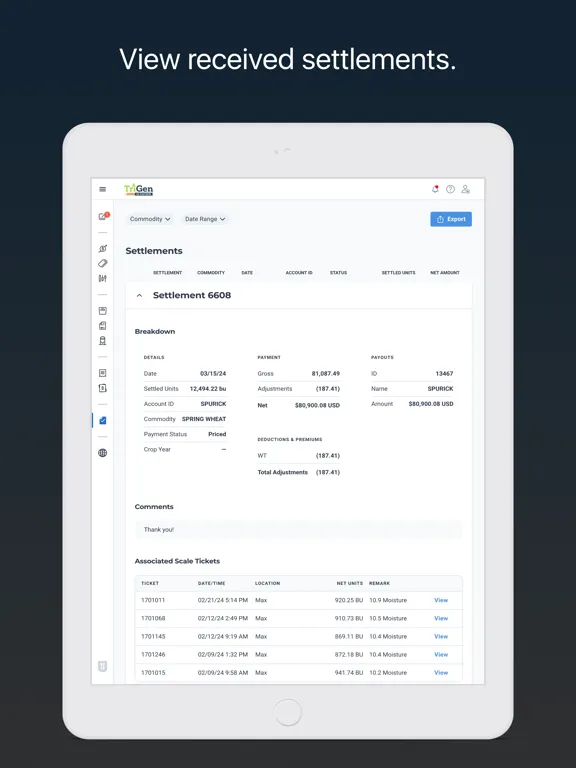576x768 pixels.
Task: Click the NET AMOUNT column header
Action: 445,273
